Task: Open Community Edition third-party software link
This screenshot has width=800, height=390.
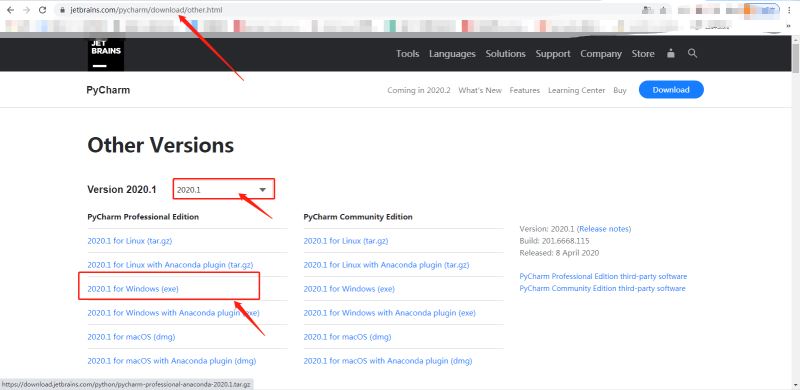Action: click(602, 288)
